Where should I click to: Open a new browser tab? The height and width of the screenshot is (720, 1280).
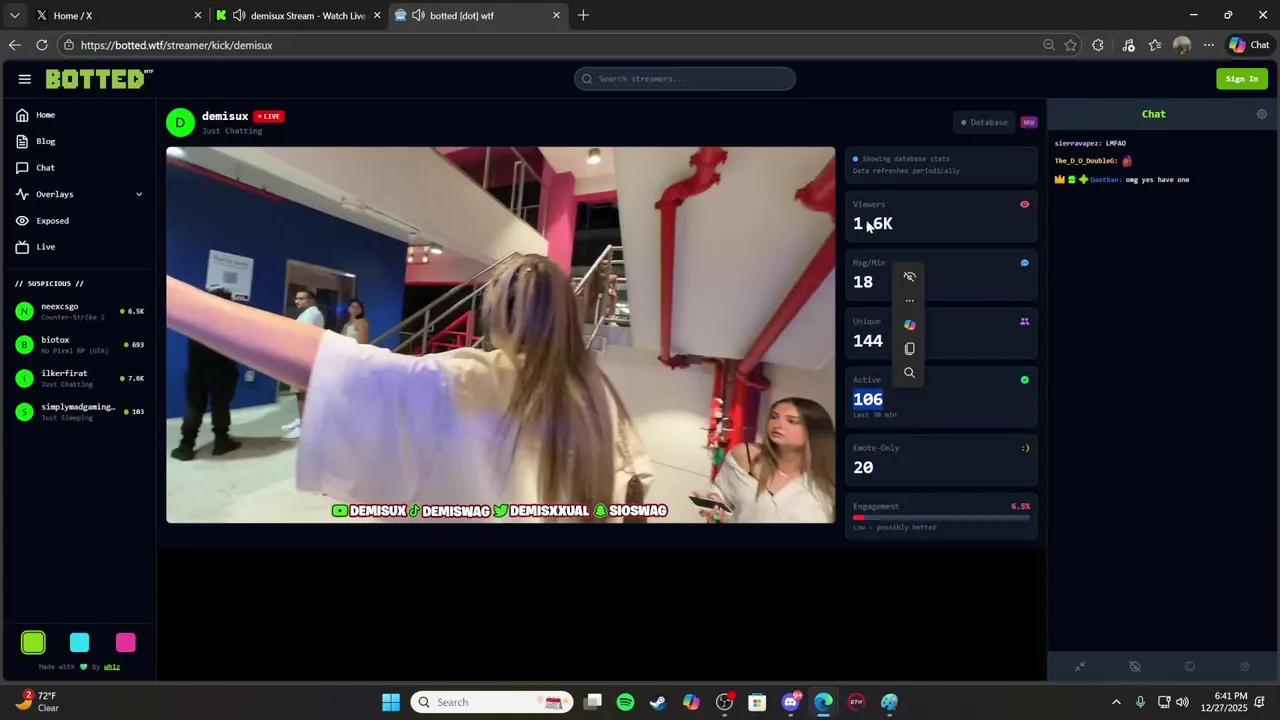[583, 15]
